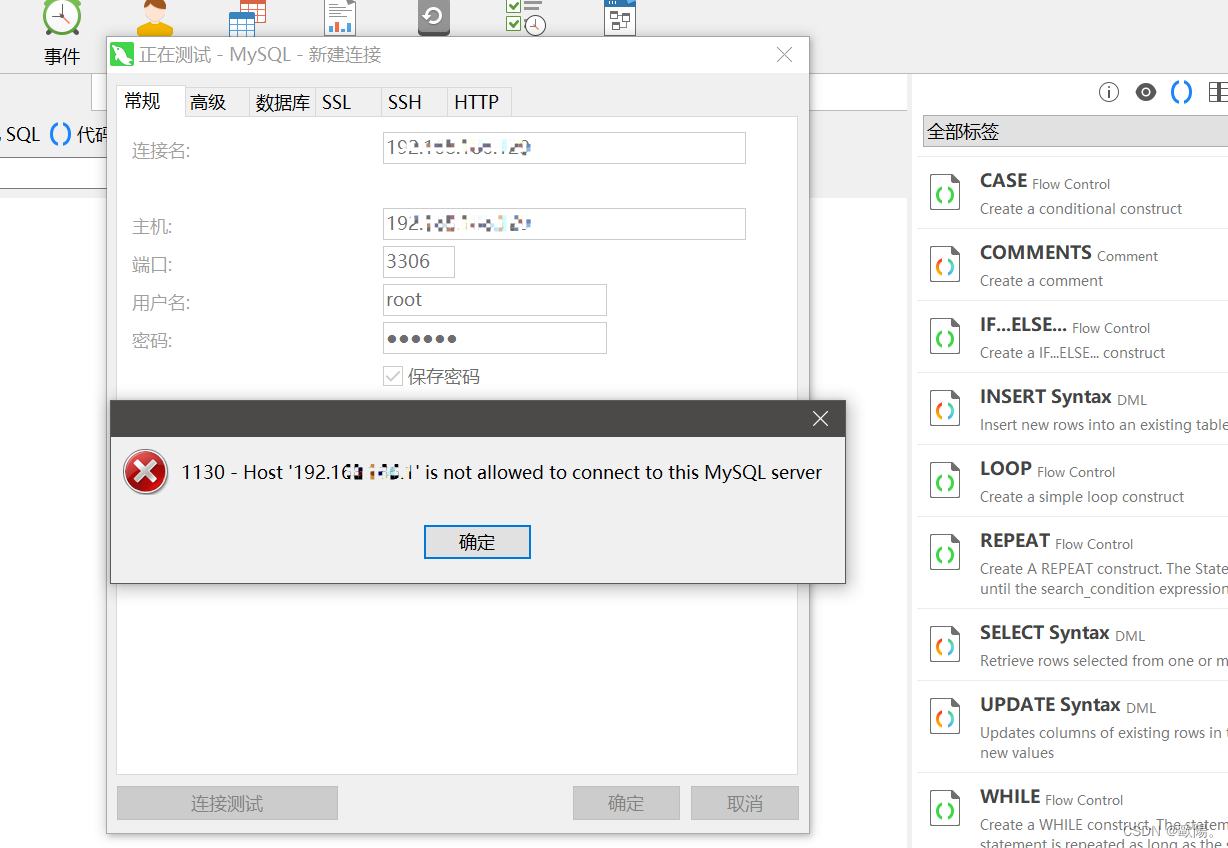Click the info icon in right panel
Image resolution: width=1228 pixels, height=848 pixels.
point(1109,92)
